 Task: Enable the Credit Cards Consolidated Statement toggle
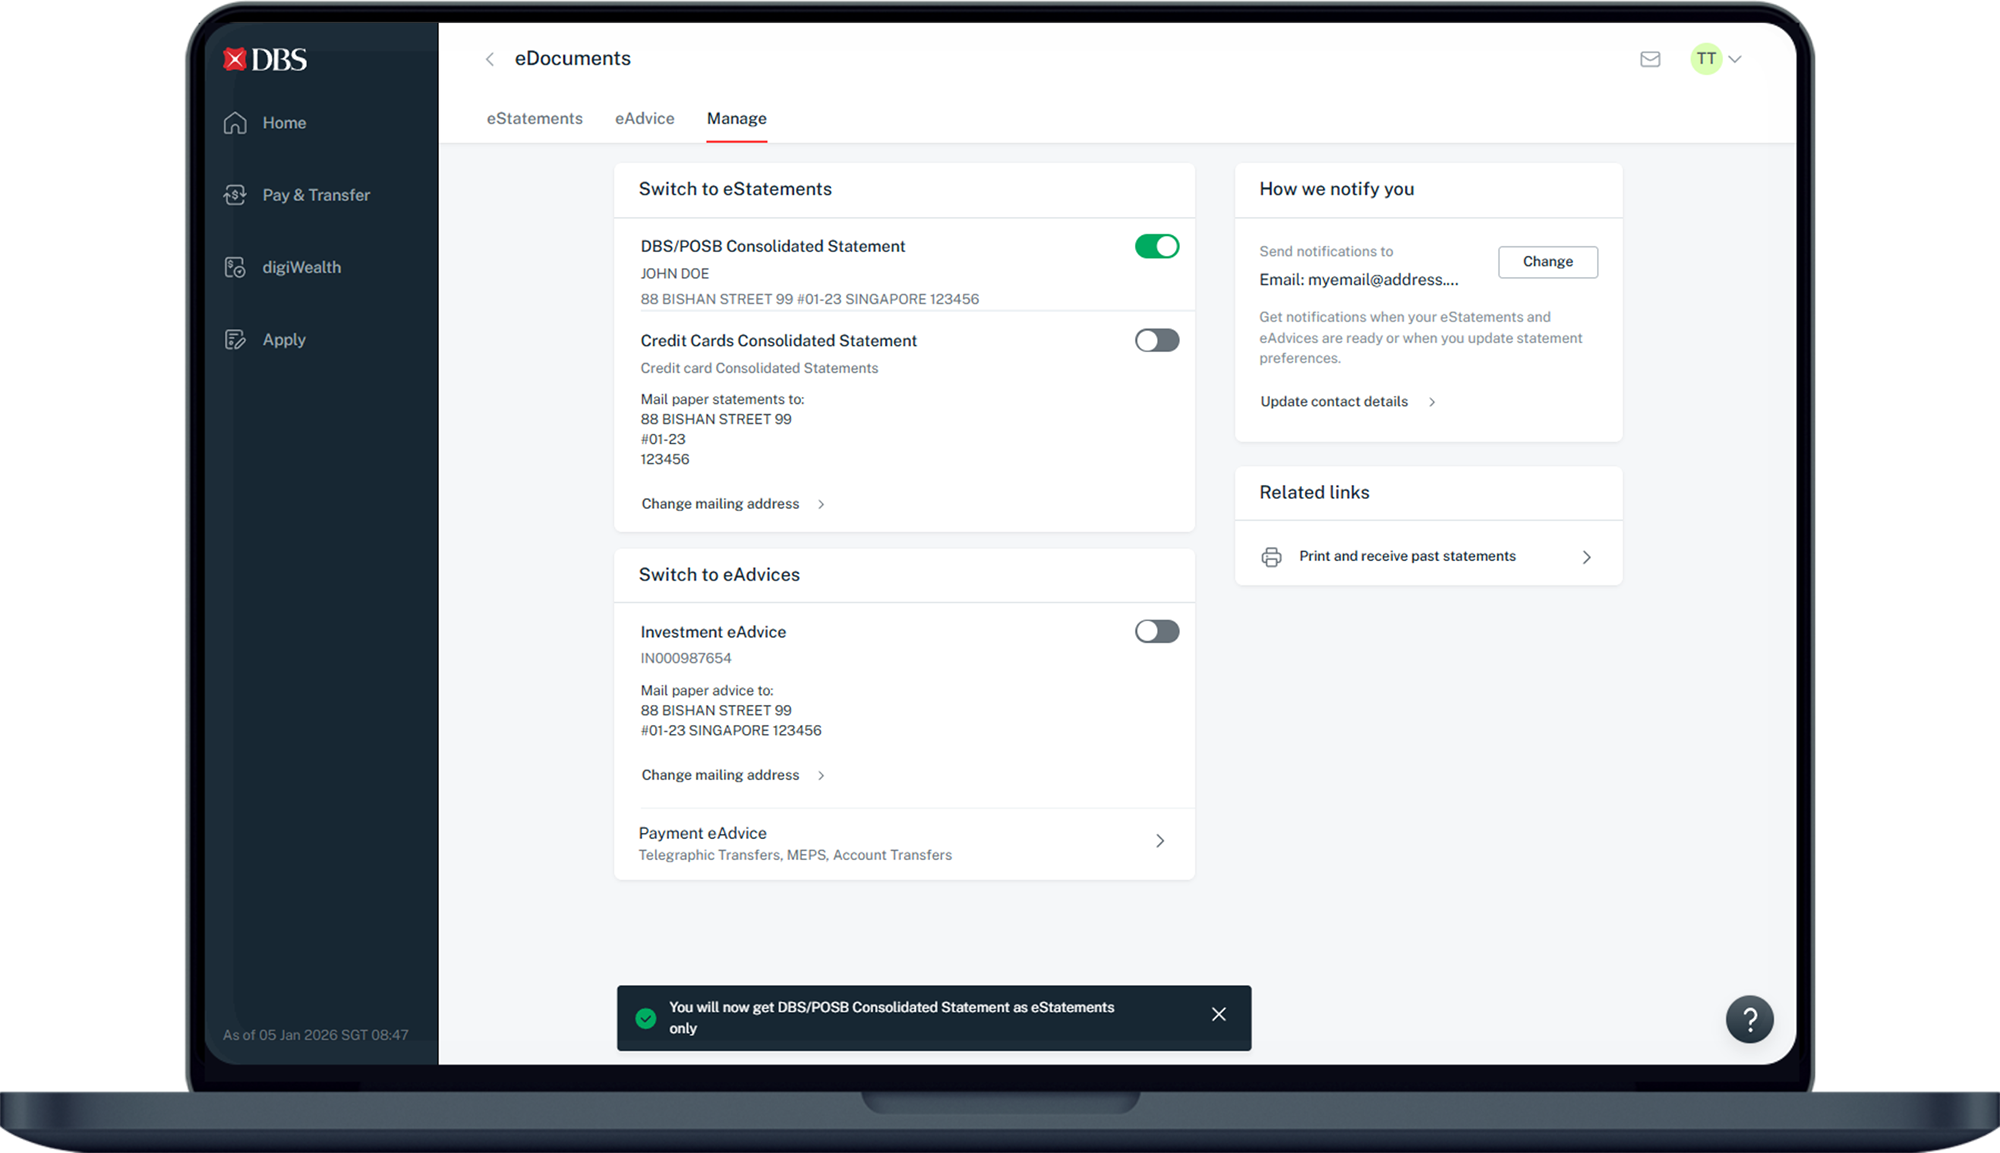coord(1157,340)
